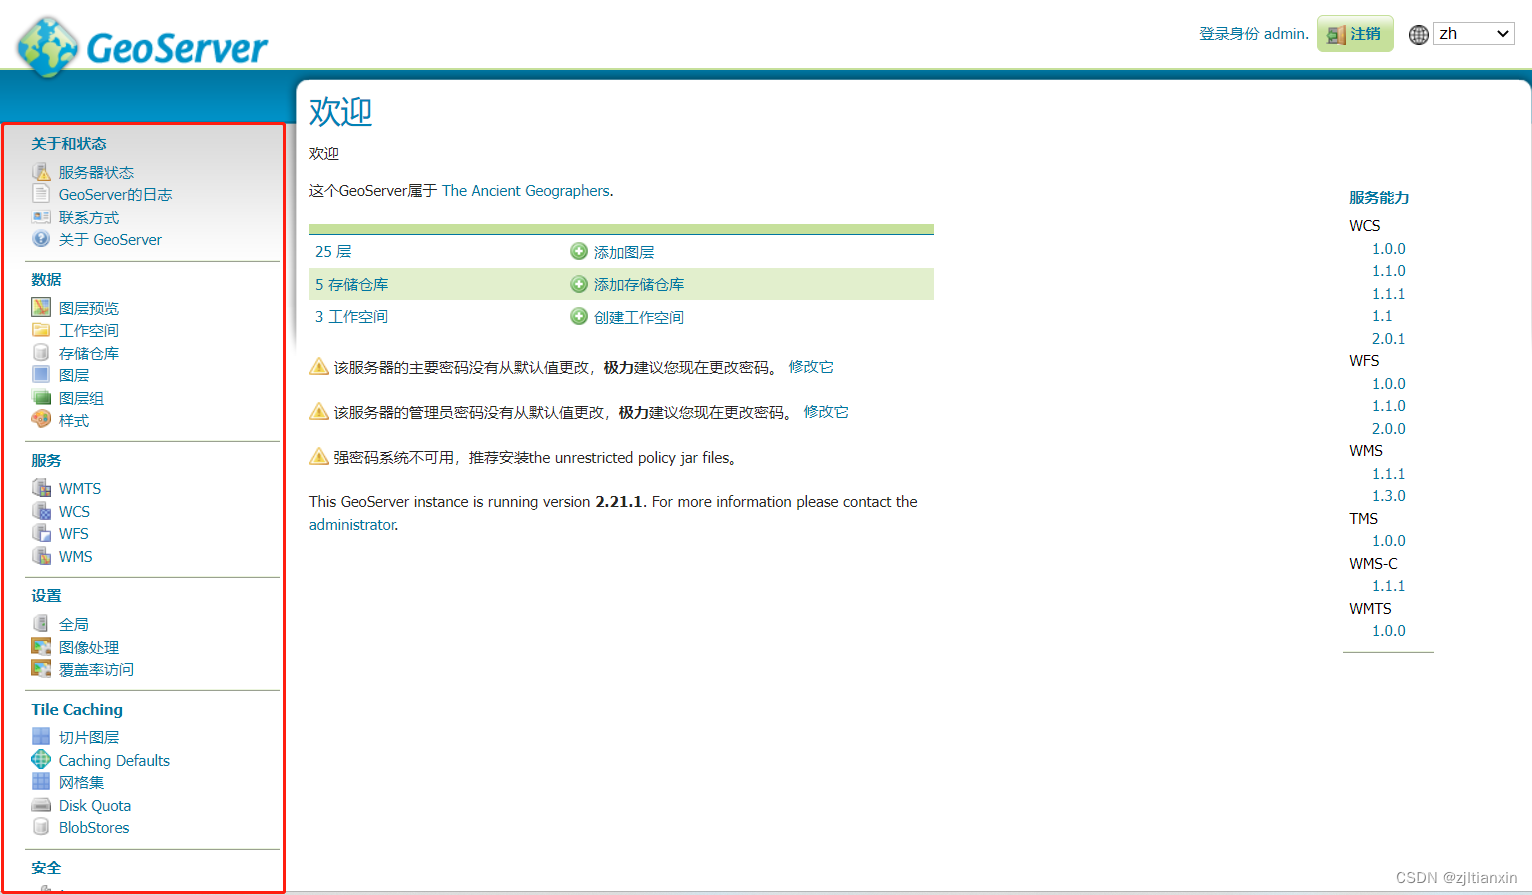
Task: Open BlobStores text link
Action: pyautogui.click(x=94, y=827)
